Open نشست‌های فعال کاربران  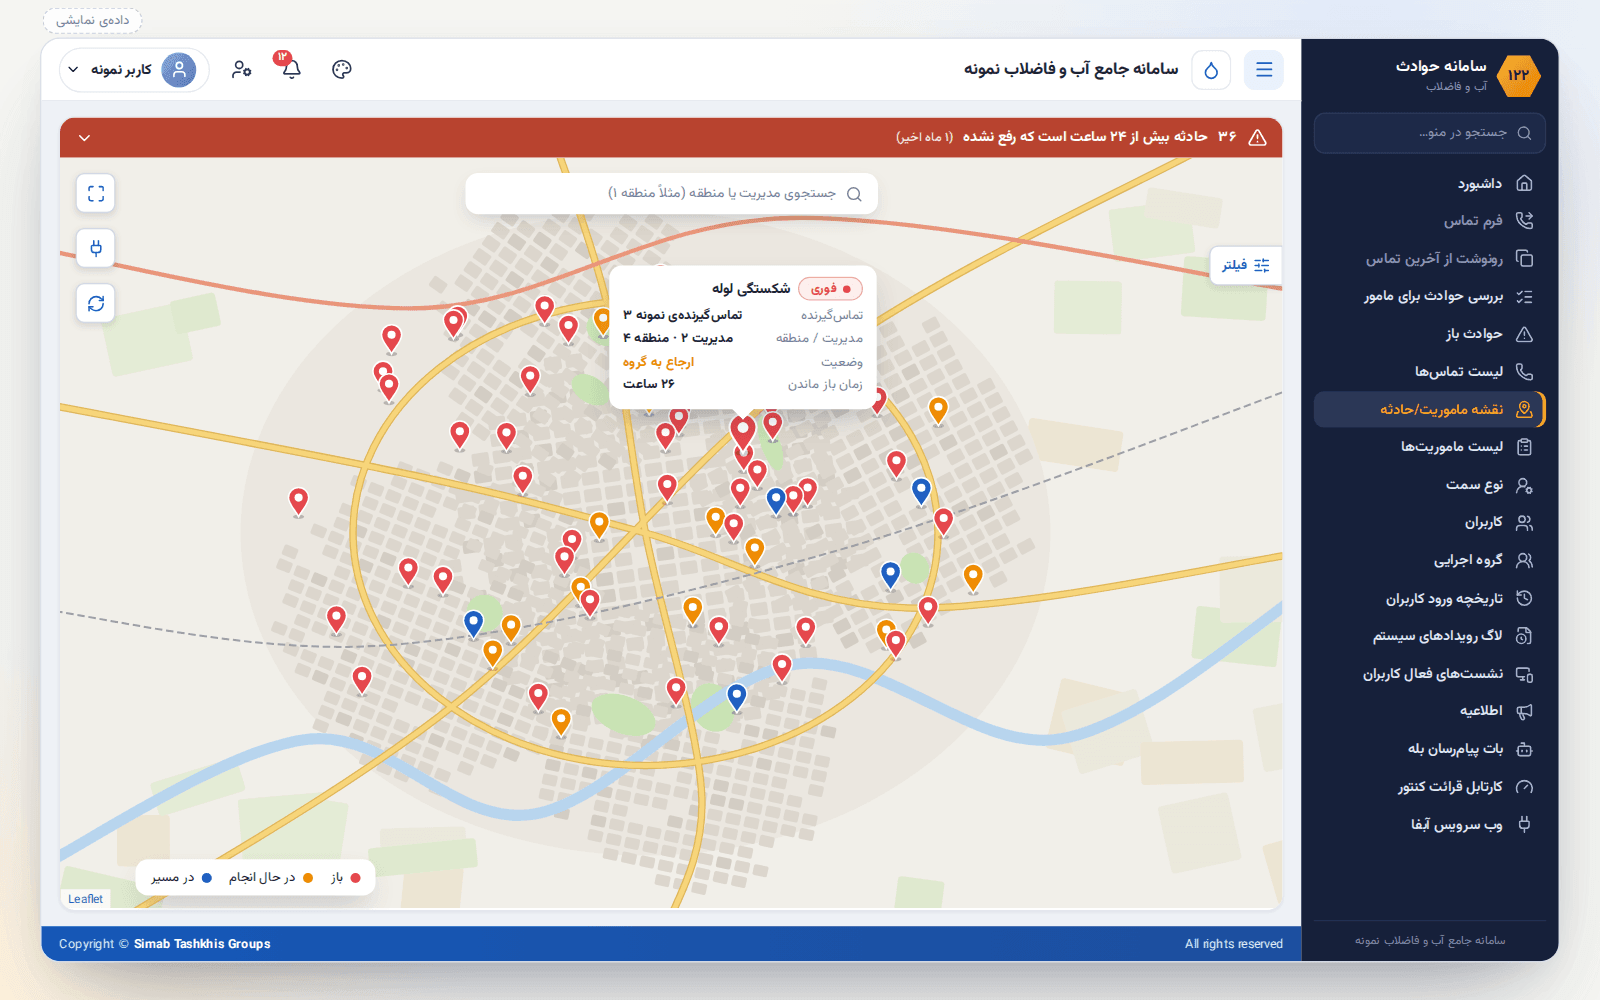pos(1429,674)
